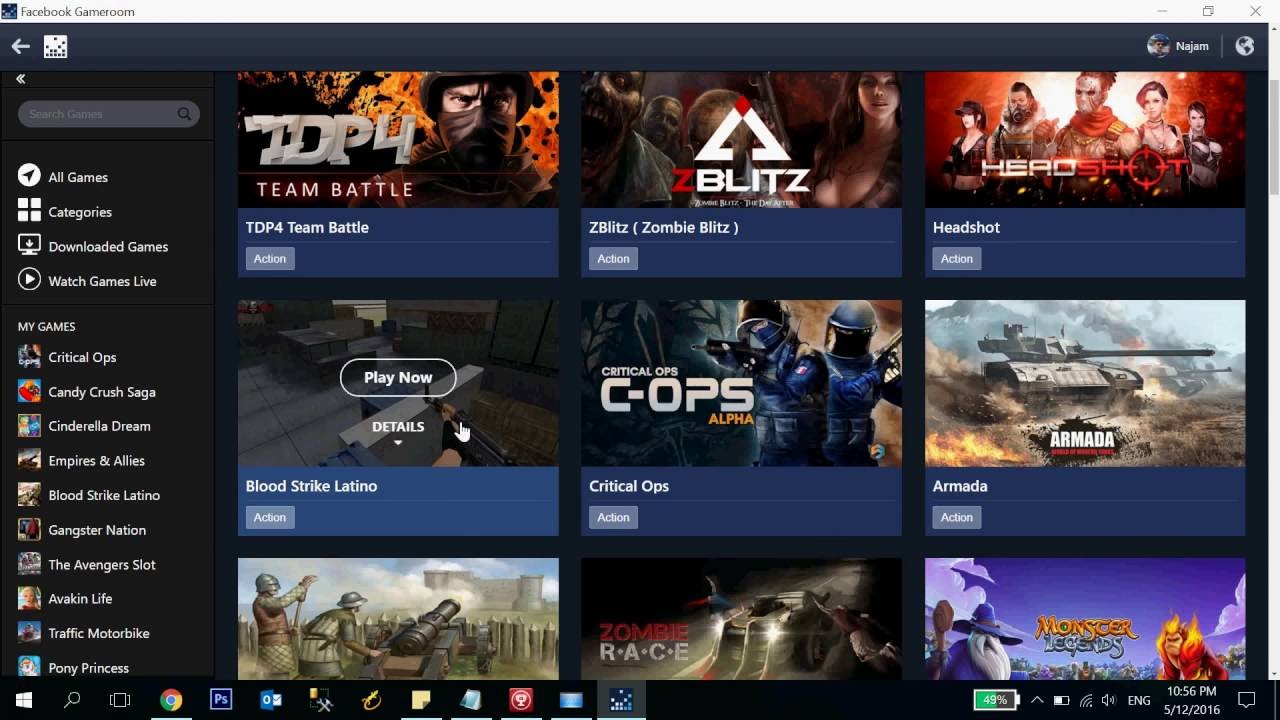Screen dimensions: 1280x720
Task: Select Downloaded Games in sidebar
Action: (x=108, y=247)
